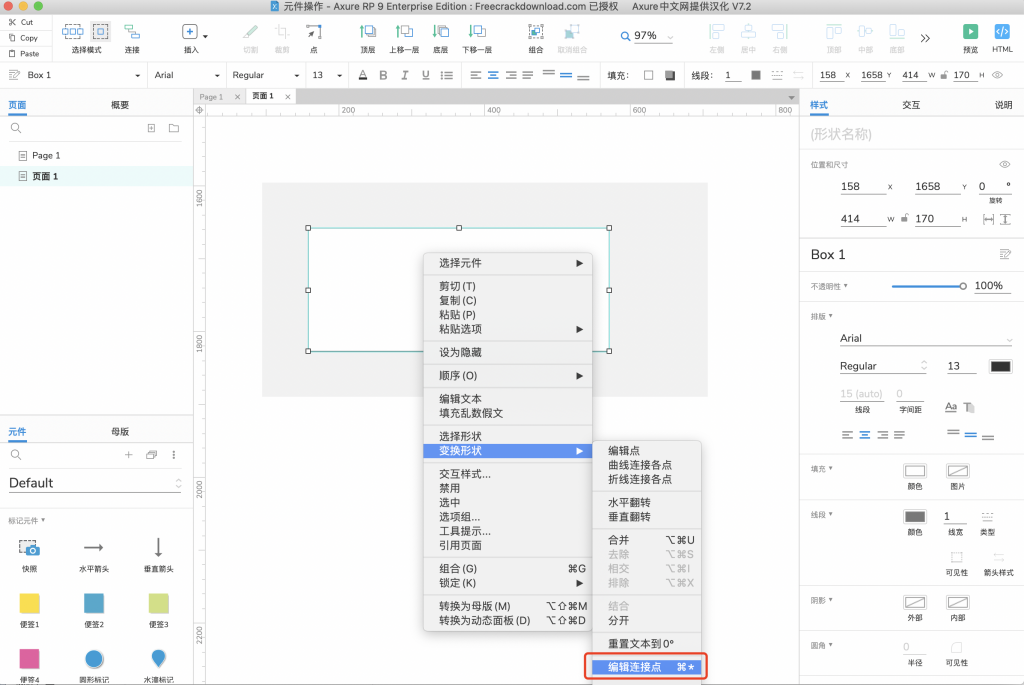The width and height of the screenshot is (1024, 685).
Task: Click the opacity slider handle
Action: click(x=963, y=286)
